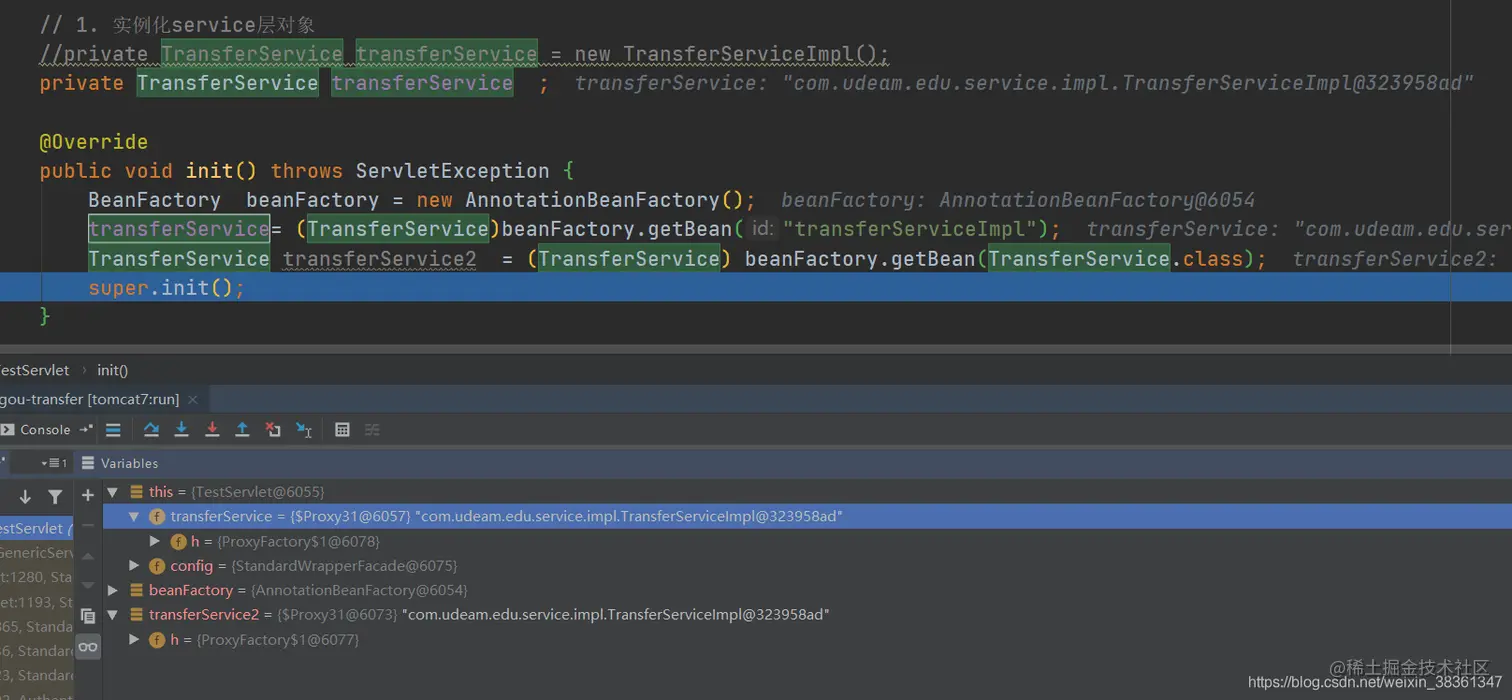Expand the config field node
1512x700 pixels.
click(134, 566)
